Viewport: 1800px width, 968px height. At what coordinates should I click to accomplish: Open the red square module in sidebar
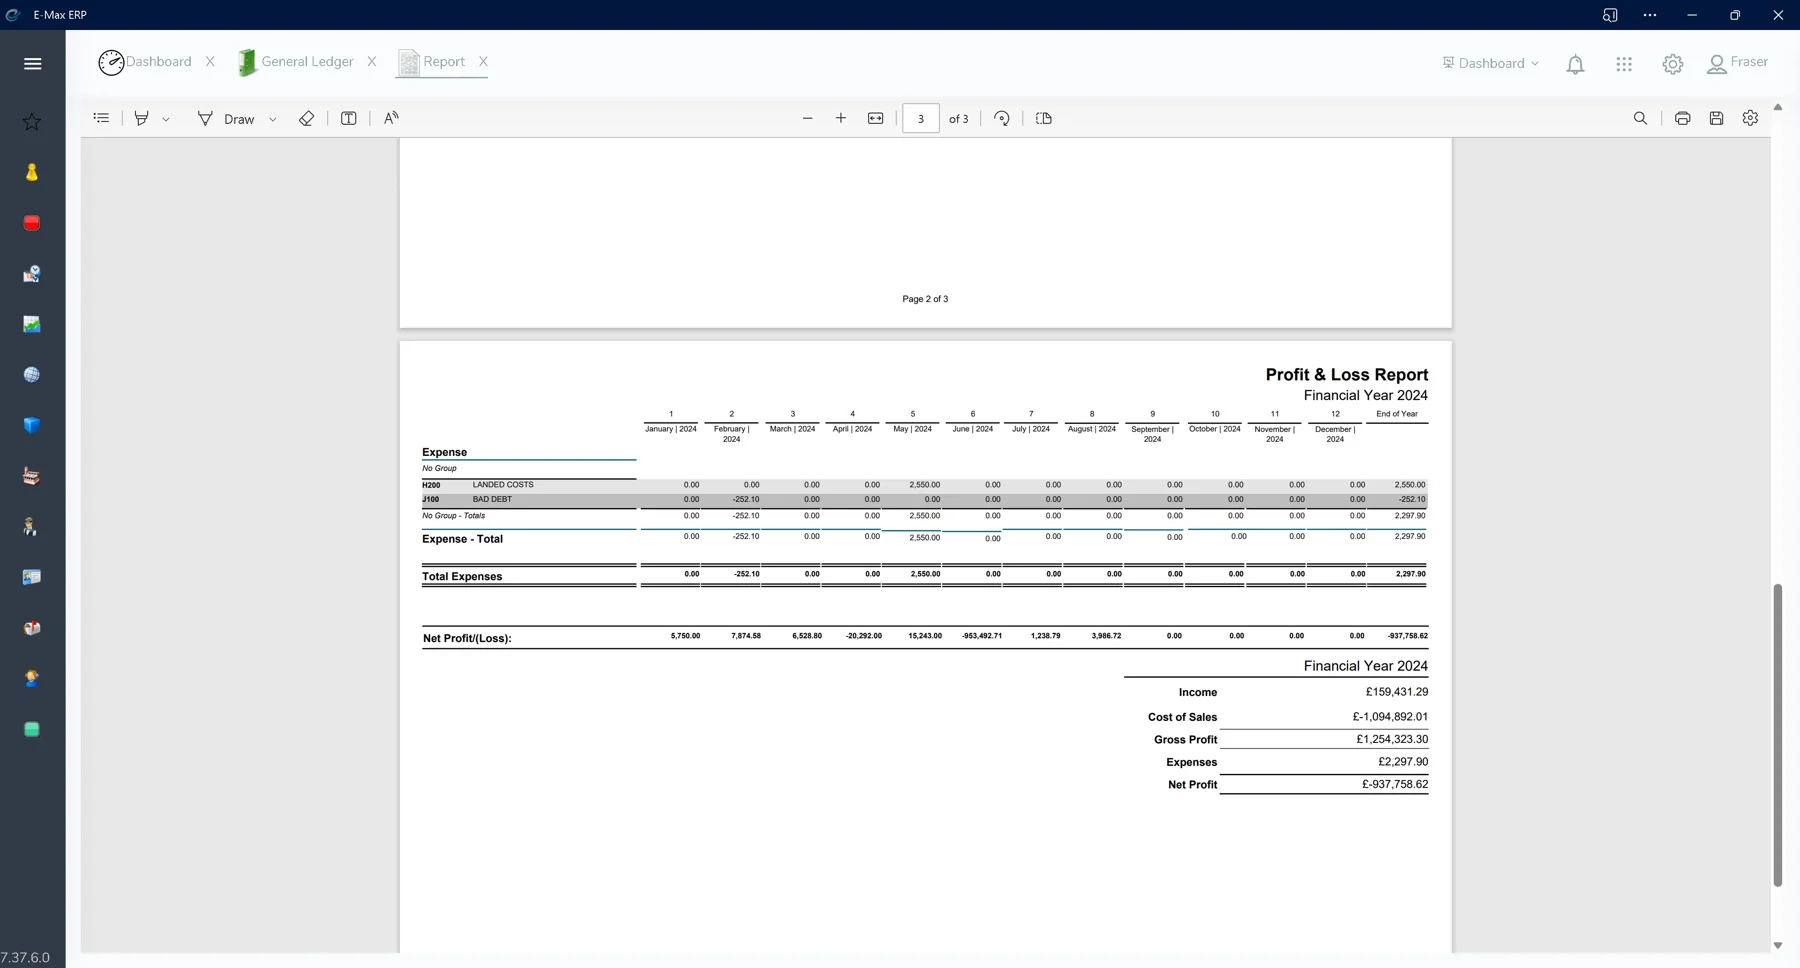pos(32,223)
